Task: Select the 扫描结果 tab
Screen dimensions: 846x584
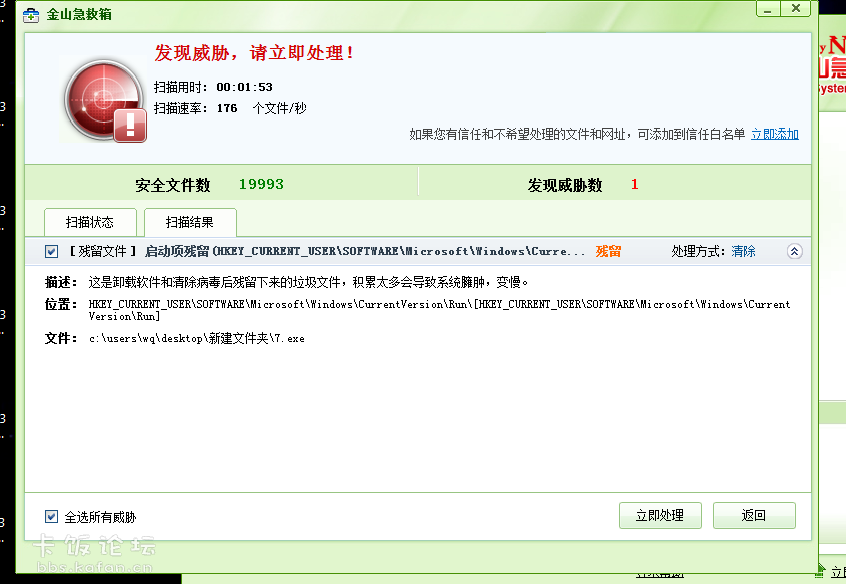Action: pos(190,222)
